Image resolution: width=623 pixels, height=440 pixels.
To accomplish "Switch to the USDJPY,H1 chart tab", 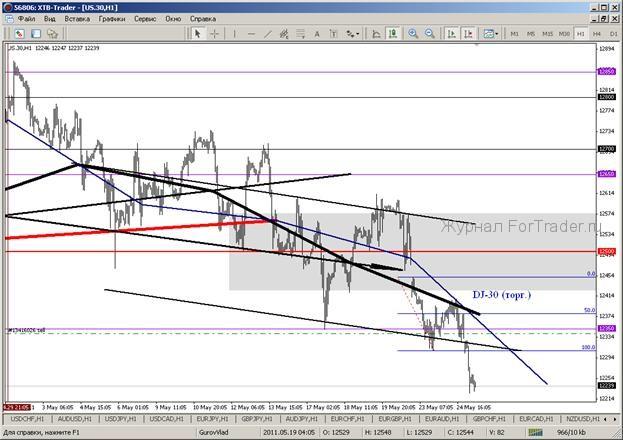I will tap(120, 419).
